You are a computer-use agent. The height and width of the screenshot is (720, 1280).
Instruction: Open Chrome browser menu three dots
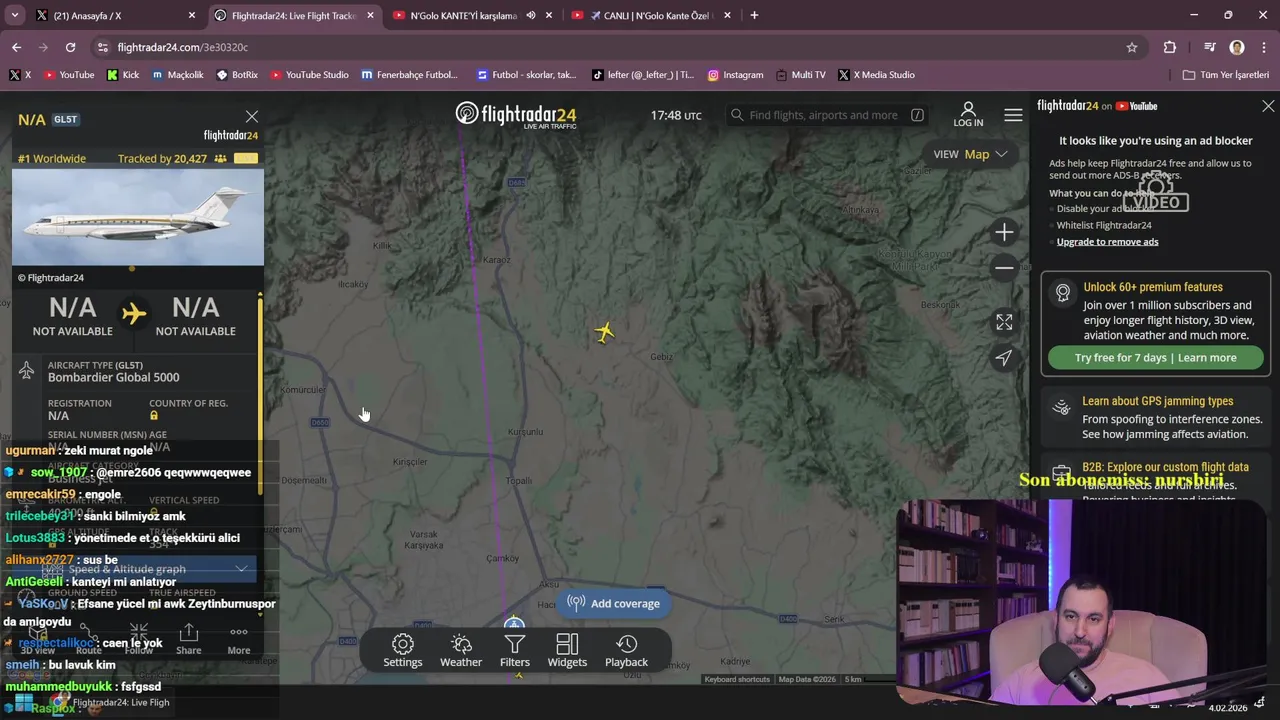[x=1264, y=47]
